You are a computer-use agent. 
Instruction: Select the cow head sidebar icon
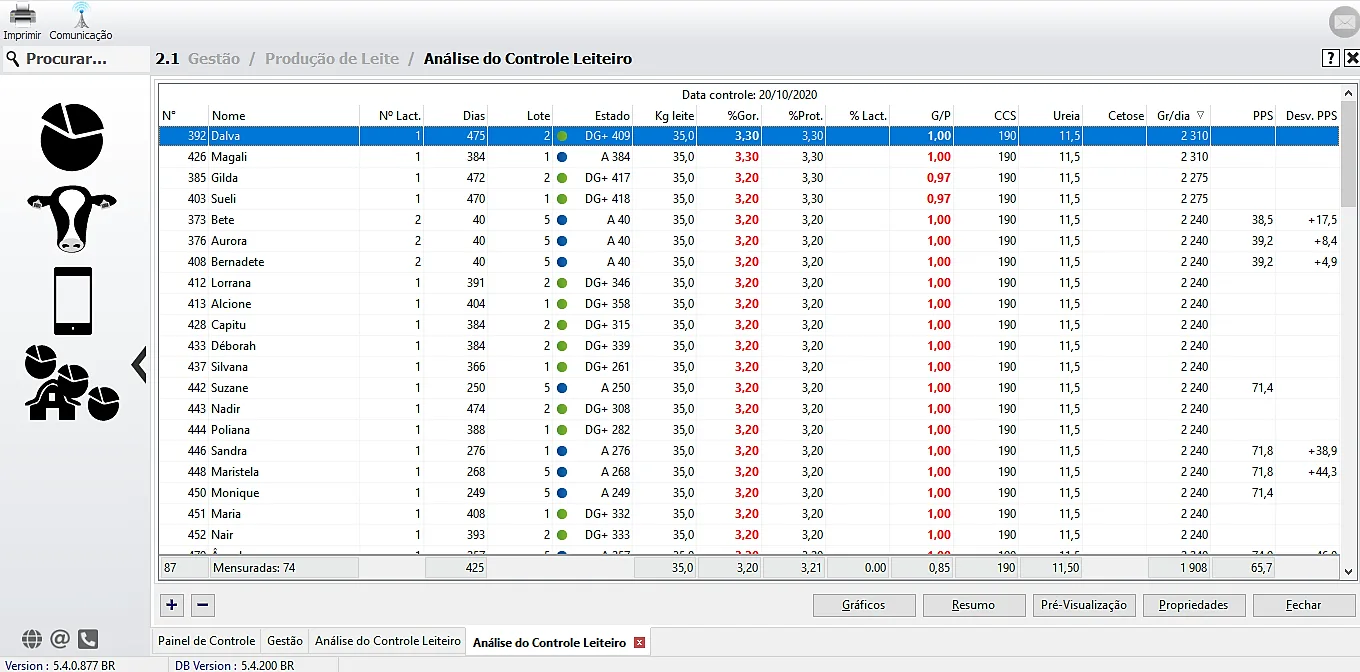click(72, 217)
